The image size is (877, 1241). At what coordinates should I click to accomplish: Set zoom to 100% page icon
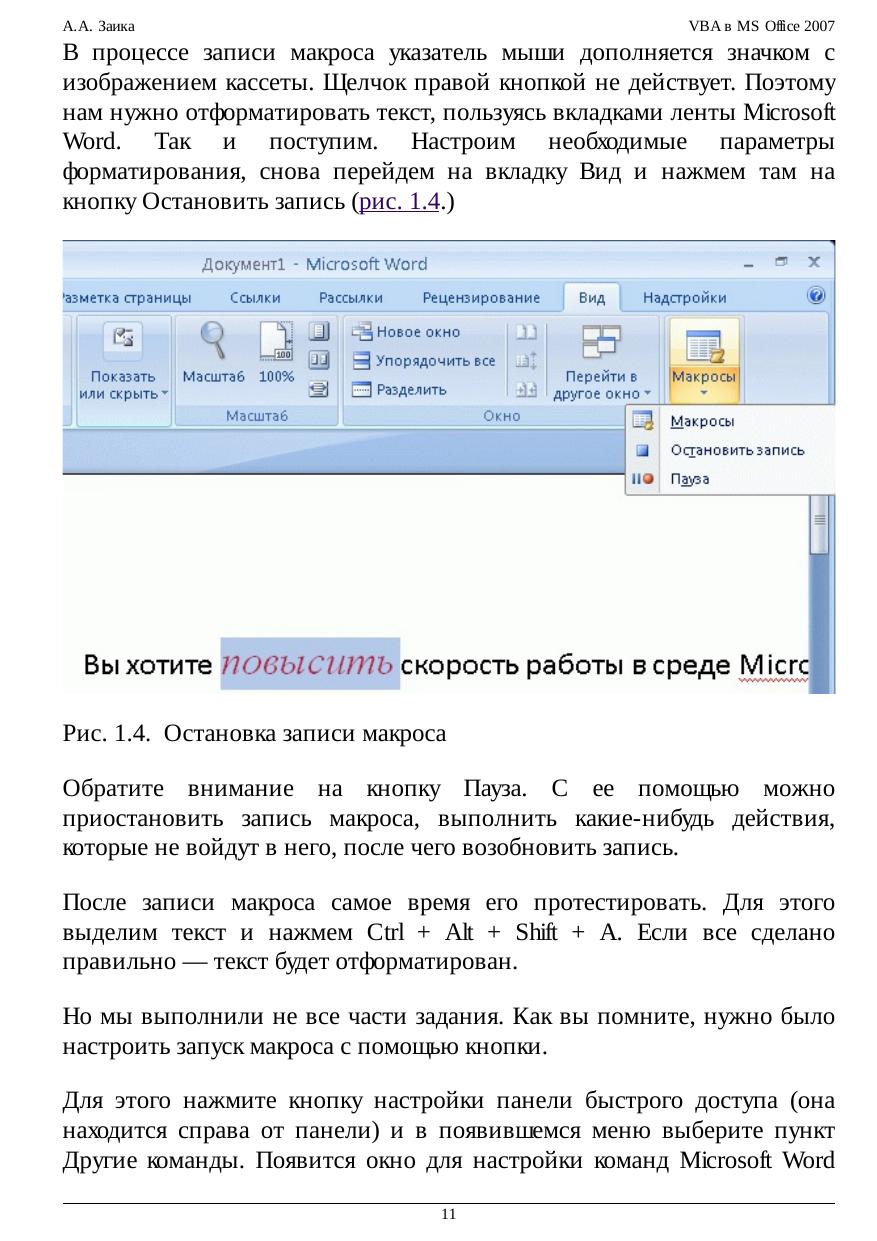click(276, 343)
